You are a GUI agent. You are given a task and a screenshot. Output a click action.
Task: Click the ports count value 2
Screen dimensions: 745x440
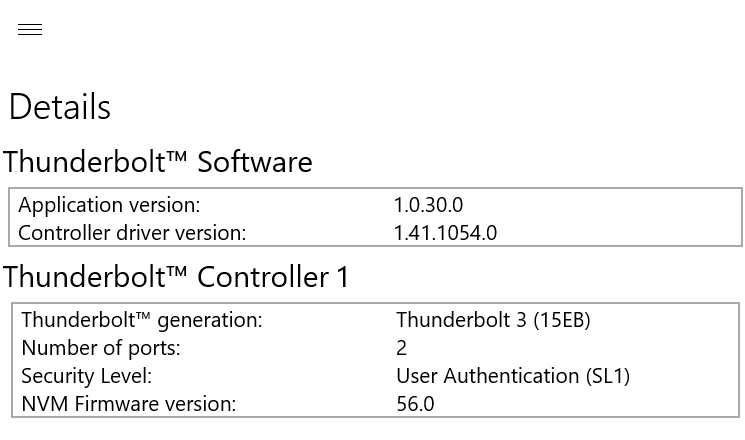point(401,348)
